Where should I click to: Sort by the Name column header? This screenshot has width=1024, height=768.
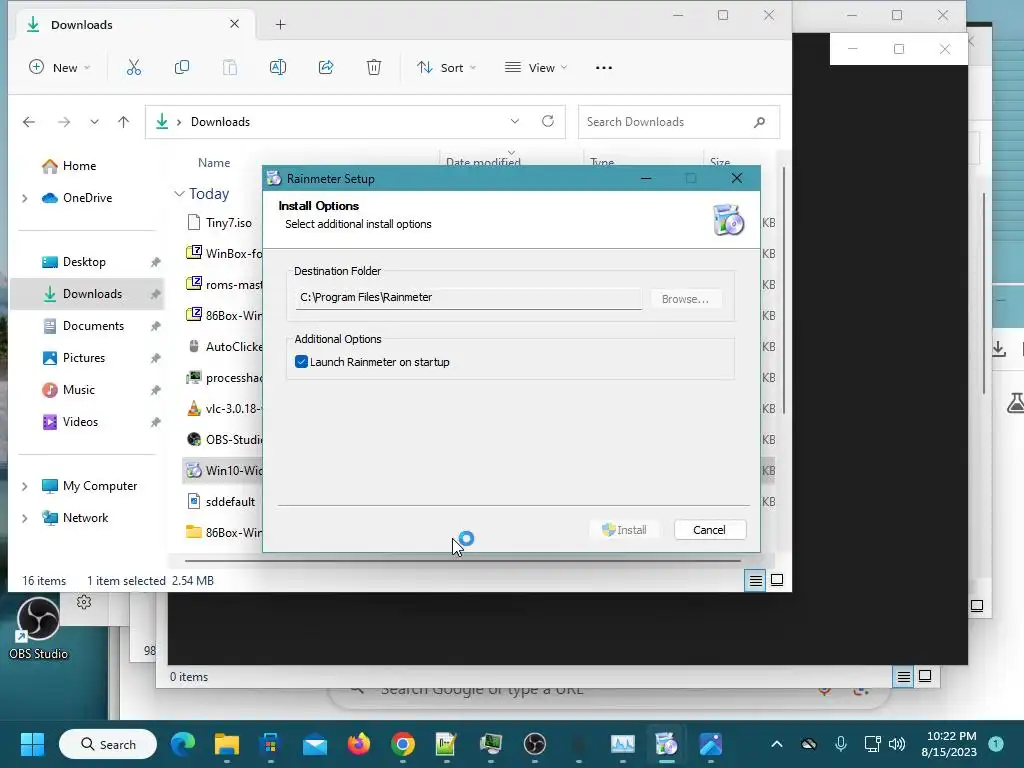coord(214,163)
